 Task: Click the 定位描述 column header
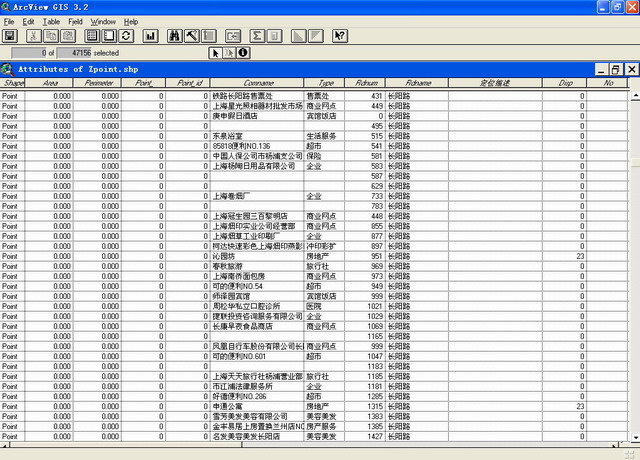pyautogui.click(x=495, y=83)
